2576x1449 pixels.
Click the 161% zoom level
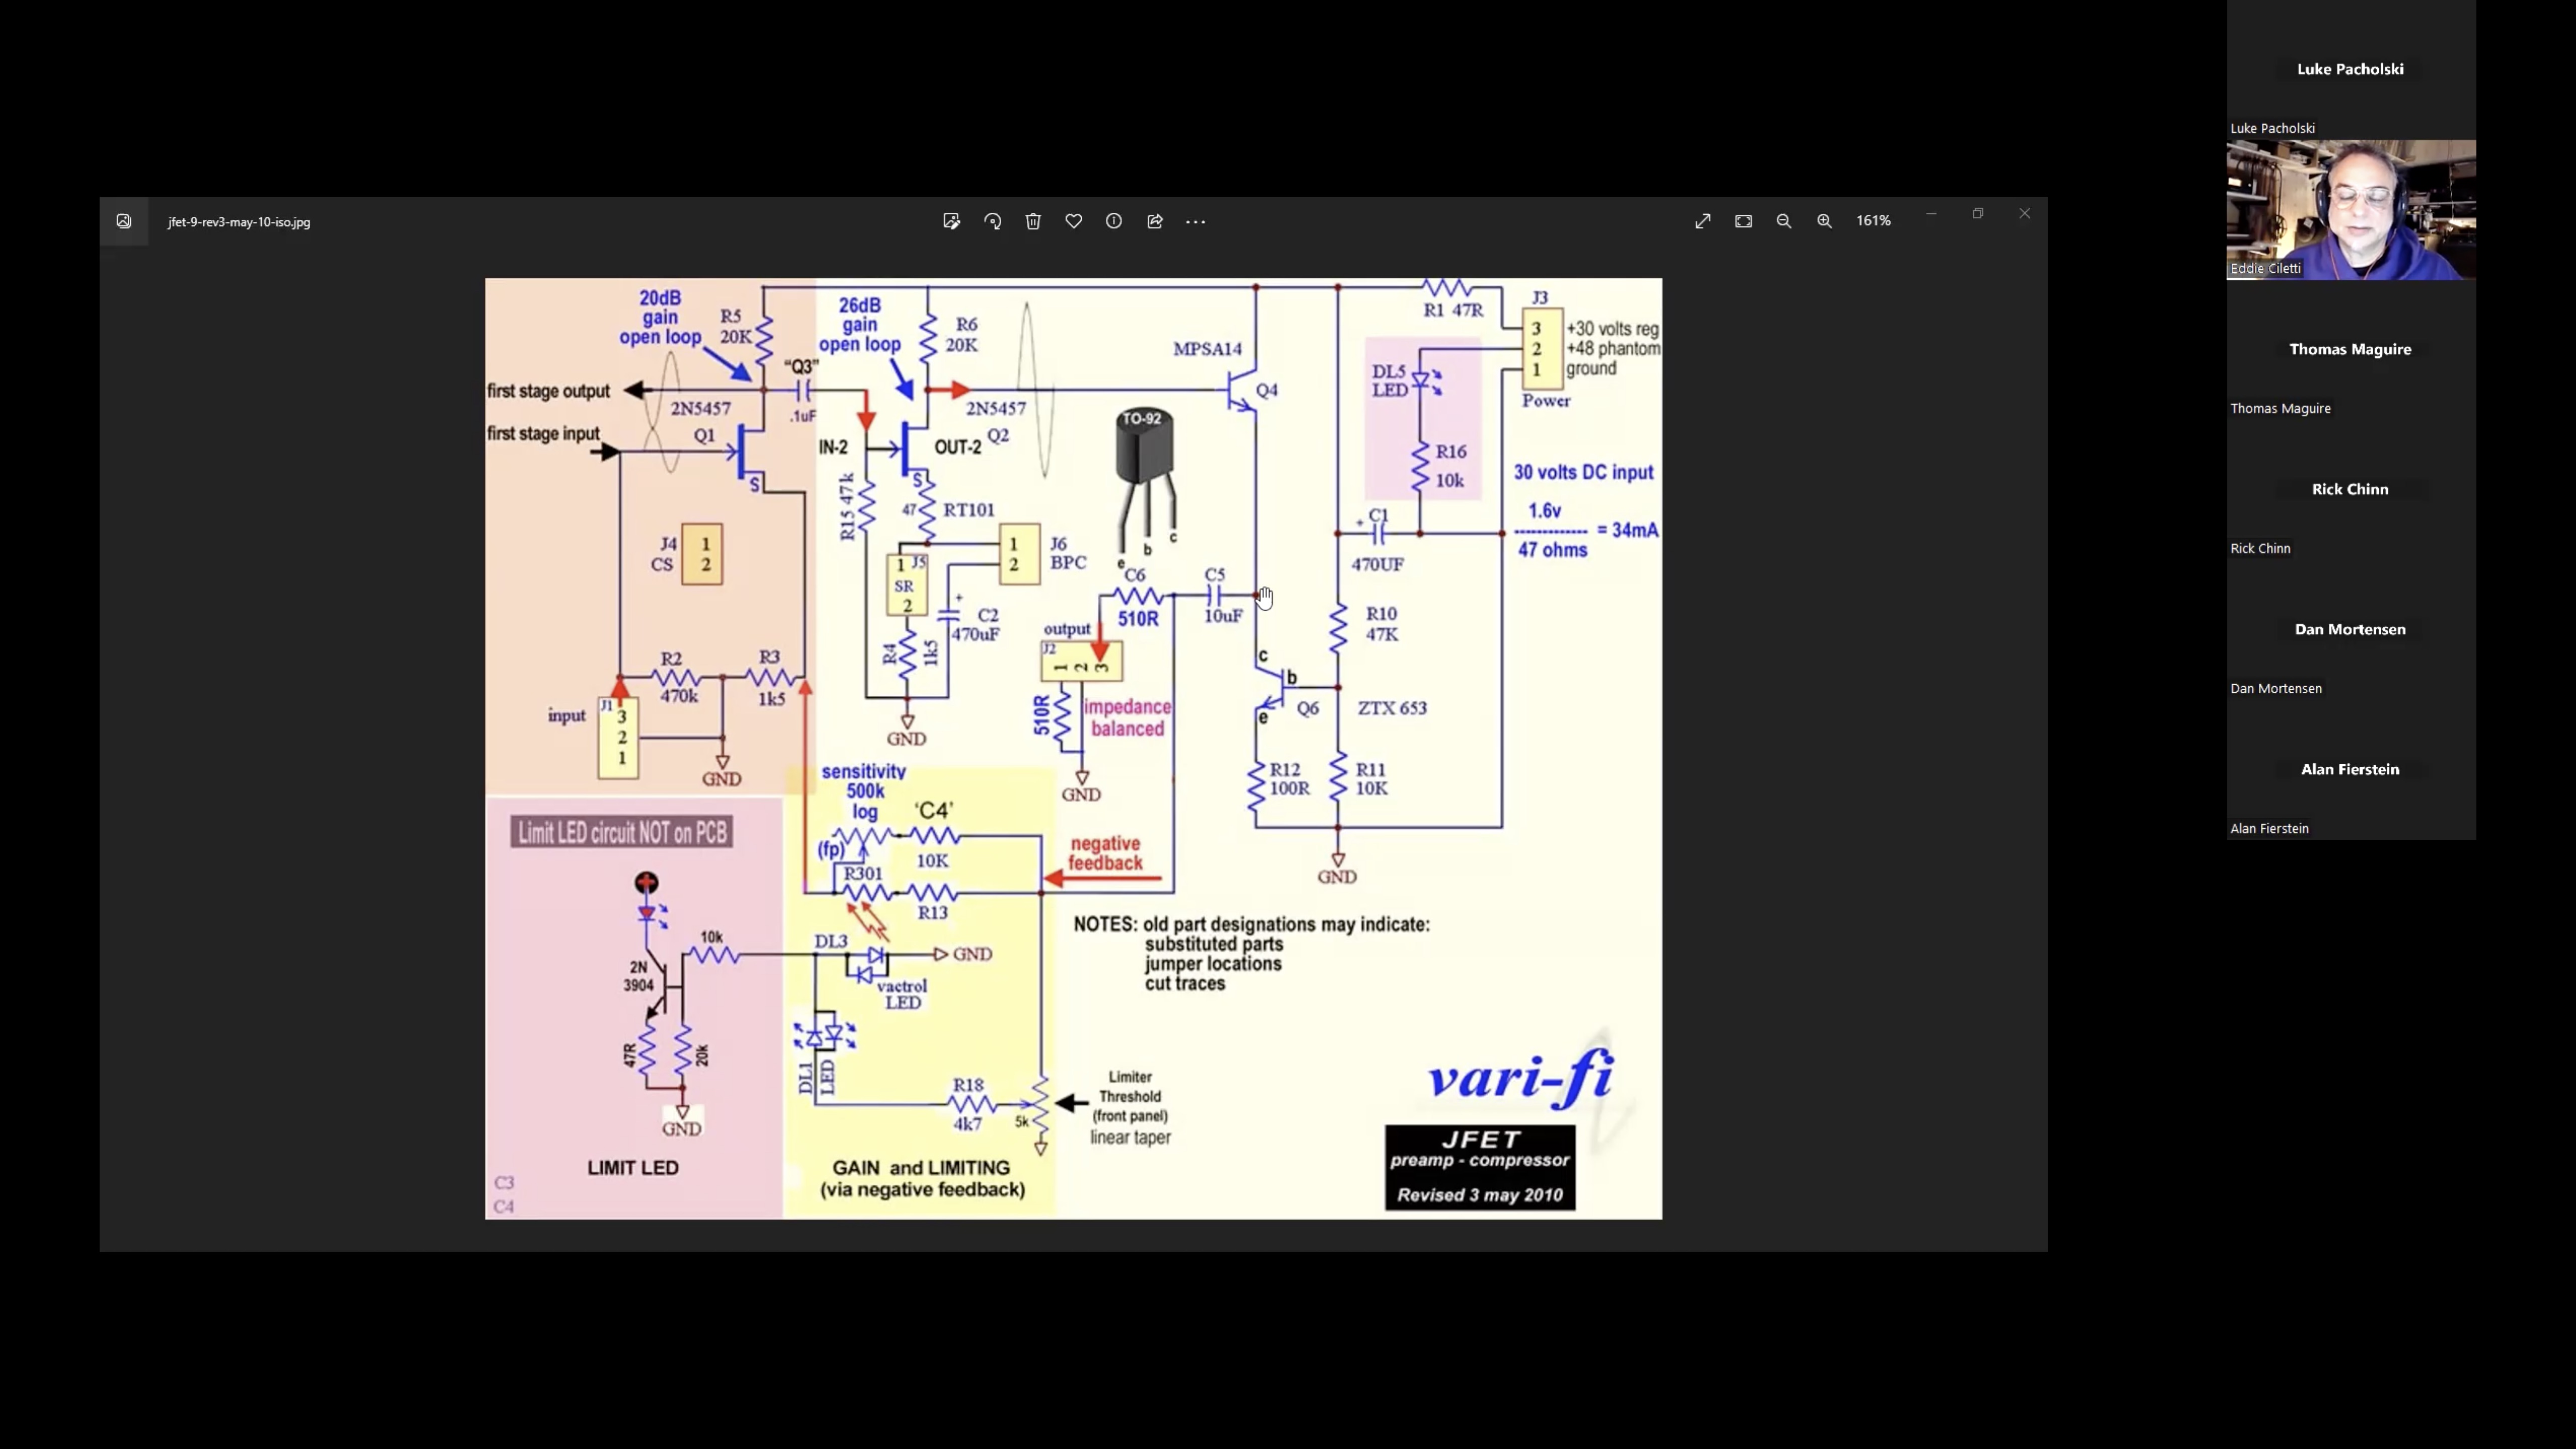1873,221
